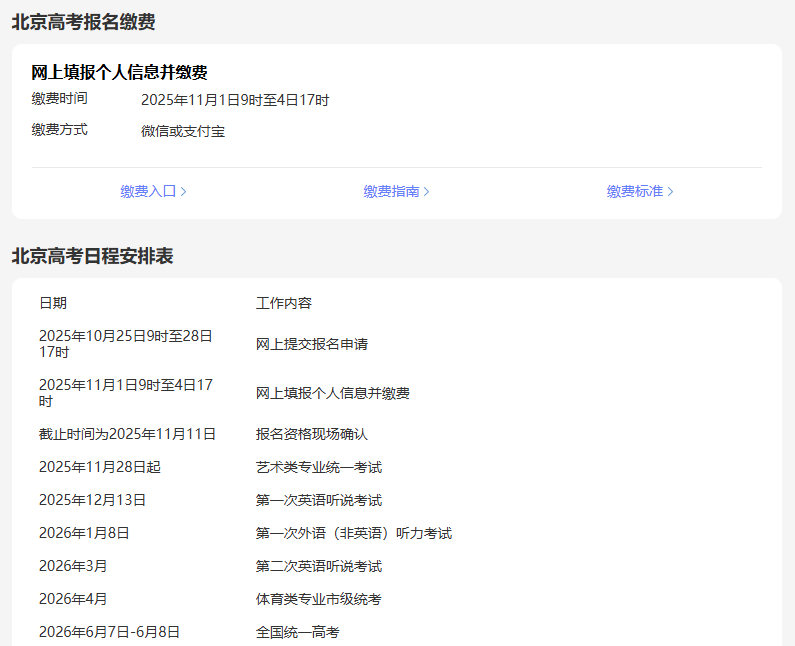Open the 缴费指南 link
The width and height of the screenshot is (795, 646).
click(x=391, y=191)
